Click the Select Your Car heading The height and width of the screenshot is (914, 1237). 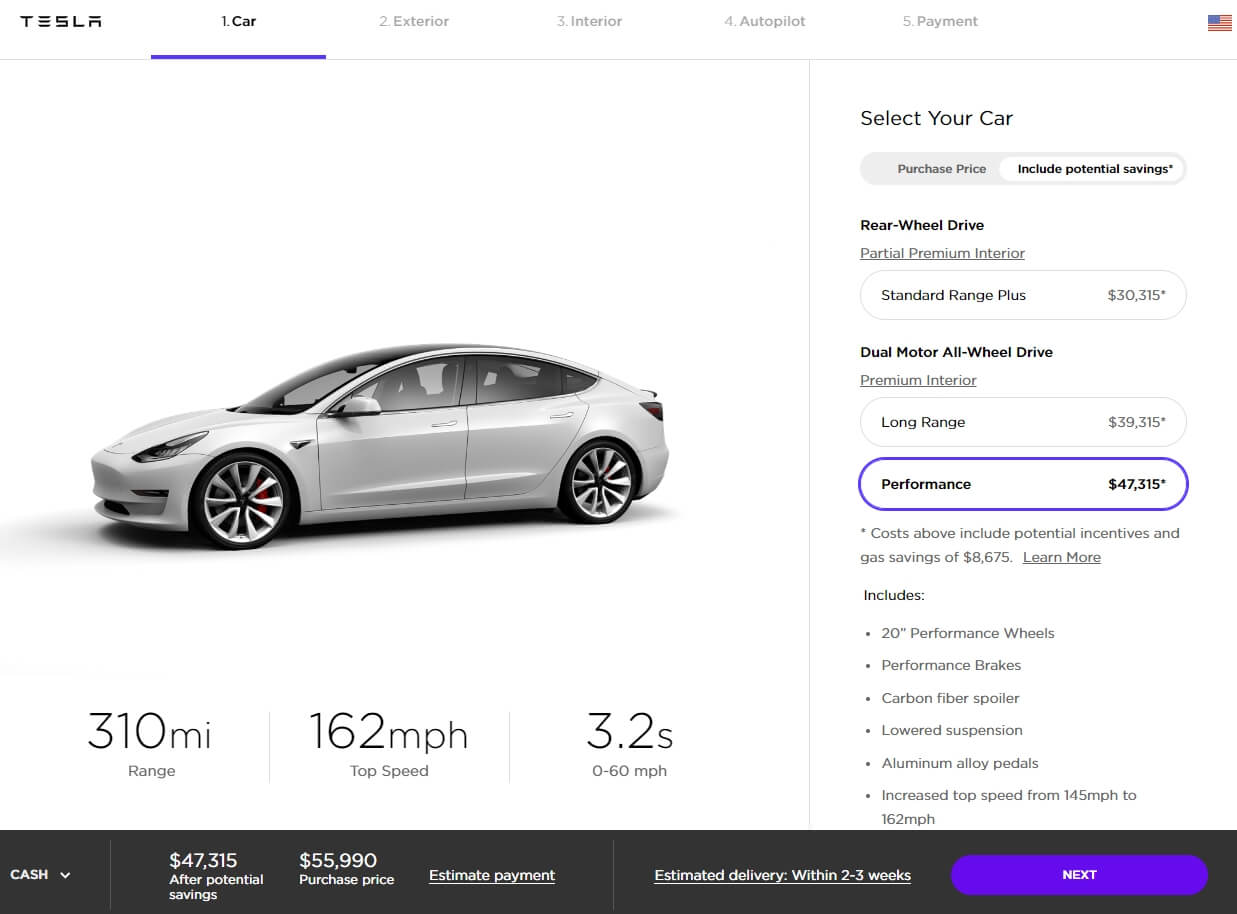936,118
